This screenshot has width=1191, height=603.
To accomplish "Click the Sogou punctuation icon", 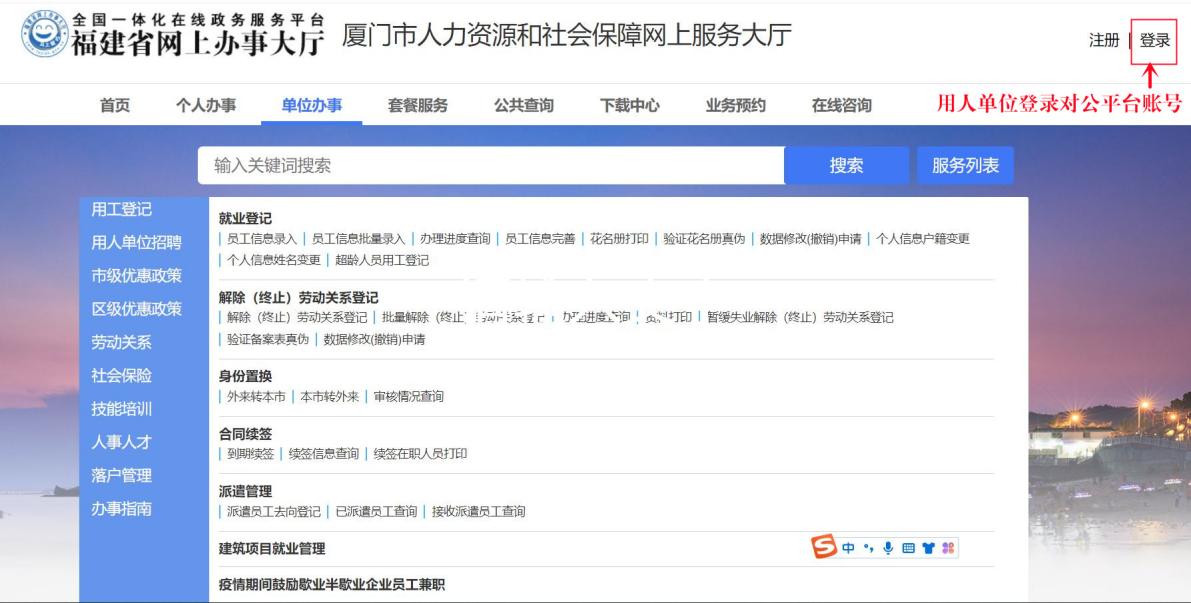I will point(869,546).
